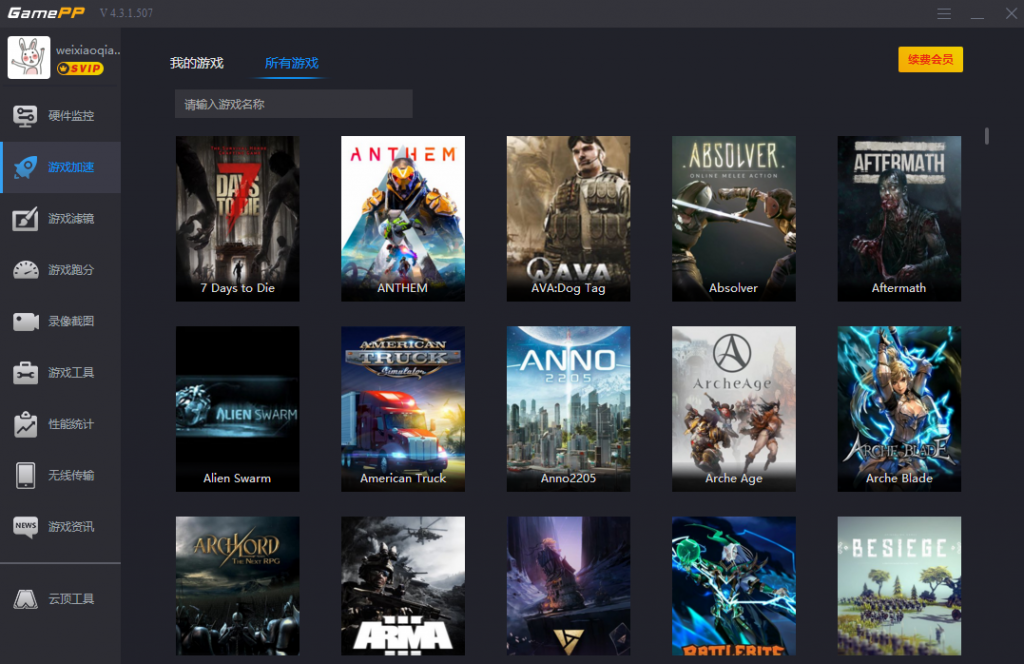
Task: Click the 游戏跑分 sidebar label
Action: [x=71, y=270]
